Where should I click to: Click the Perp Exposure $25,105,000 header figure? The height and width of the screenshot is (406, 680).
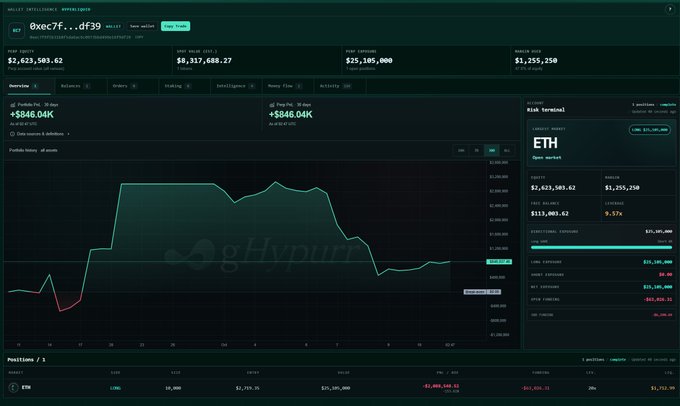click(369, 61)
